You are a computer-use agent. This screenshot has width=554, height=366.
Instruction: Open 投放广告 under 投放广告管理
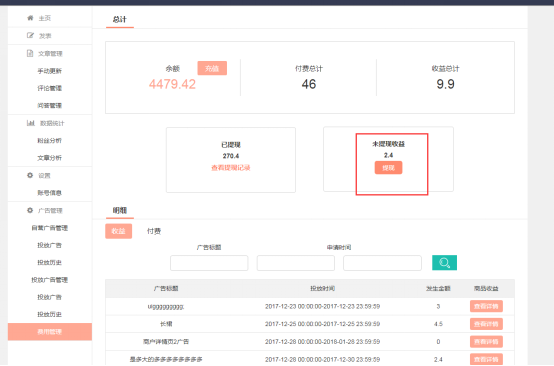[49, 297]
